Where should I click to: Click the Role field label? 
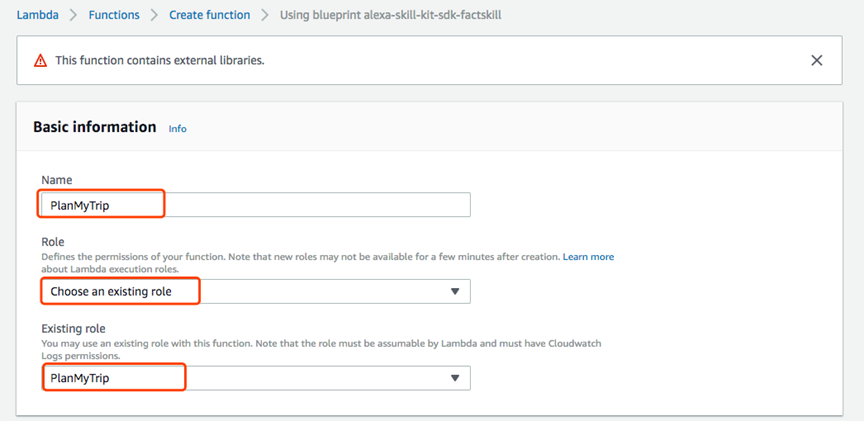53,242
